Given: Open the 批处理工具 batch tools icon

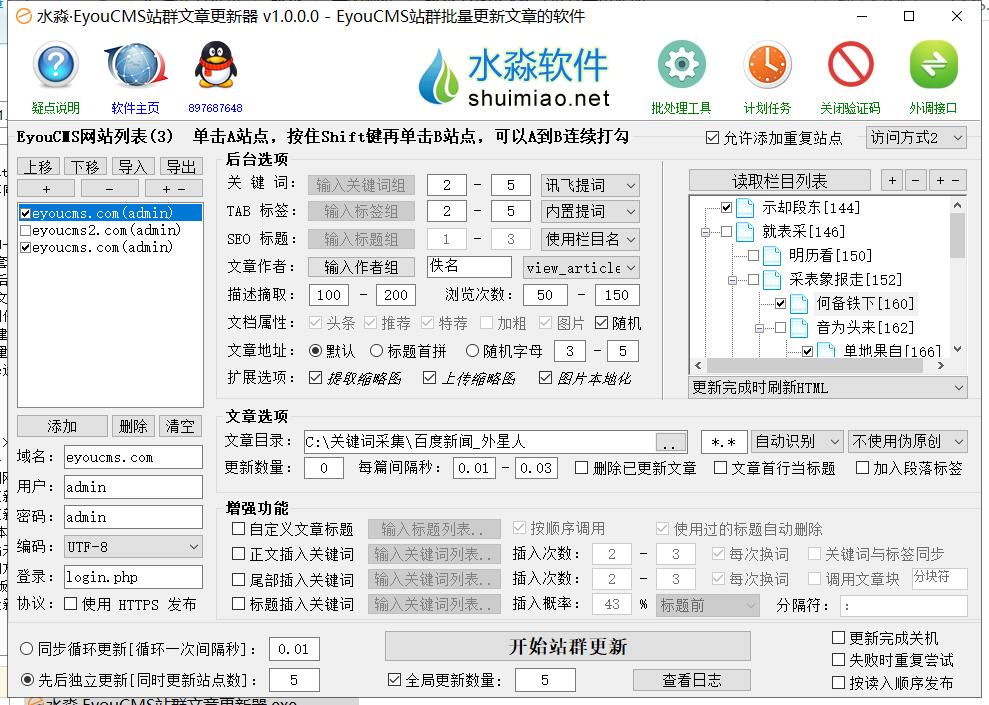Looking at the screenshot, I should (x=680, y=62).
